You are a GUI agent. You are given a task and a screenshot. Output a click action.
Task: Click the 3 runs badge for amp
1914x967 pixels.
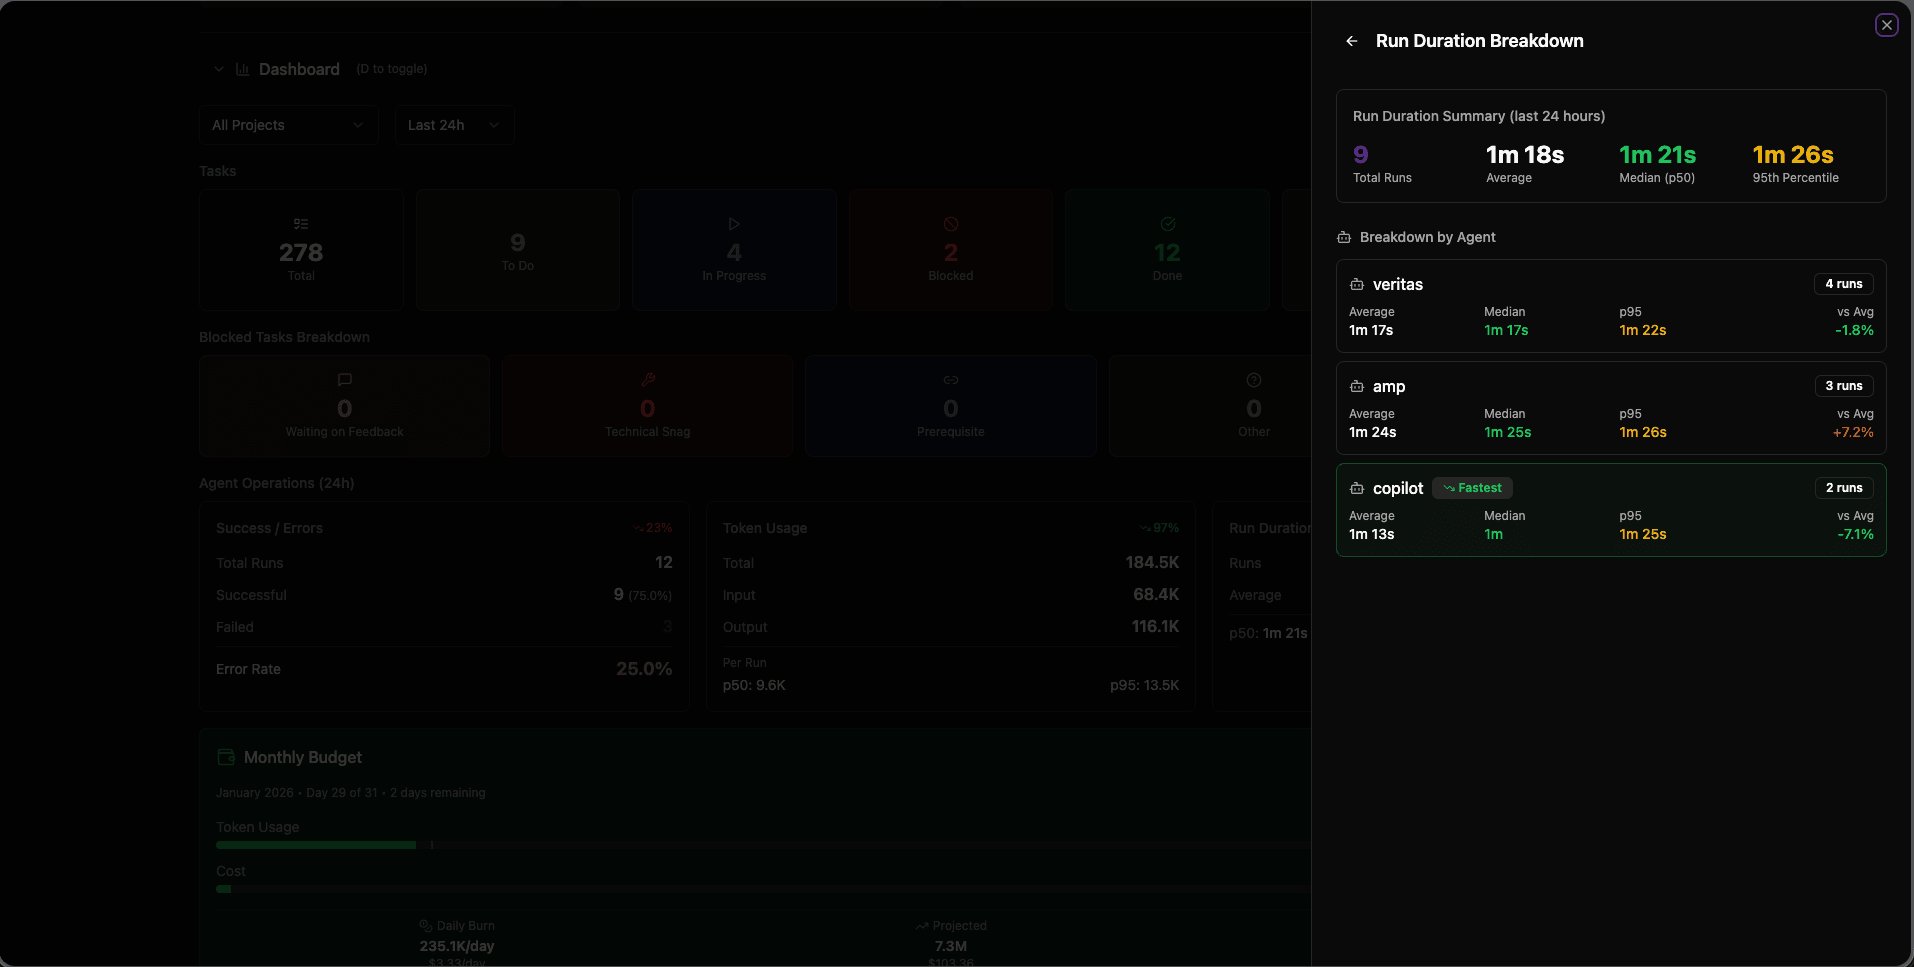[1843, 386]
